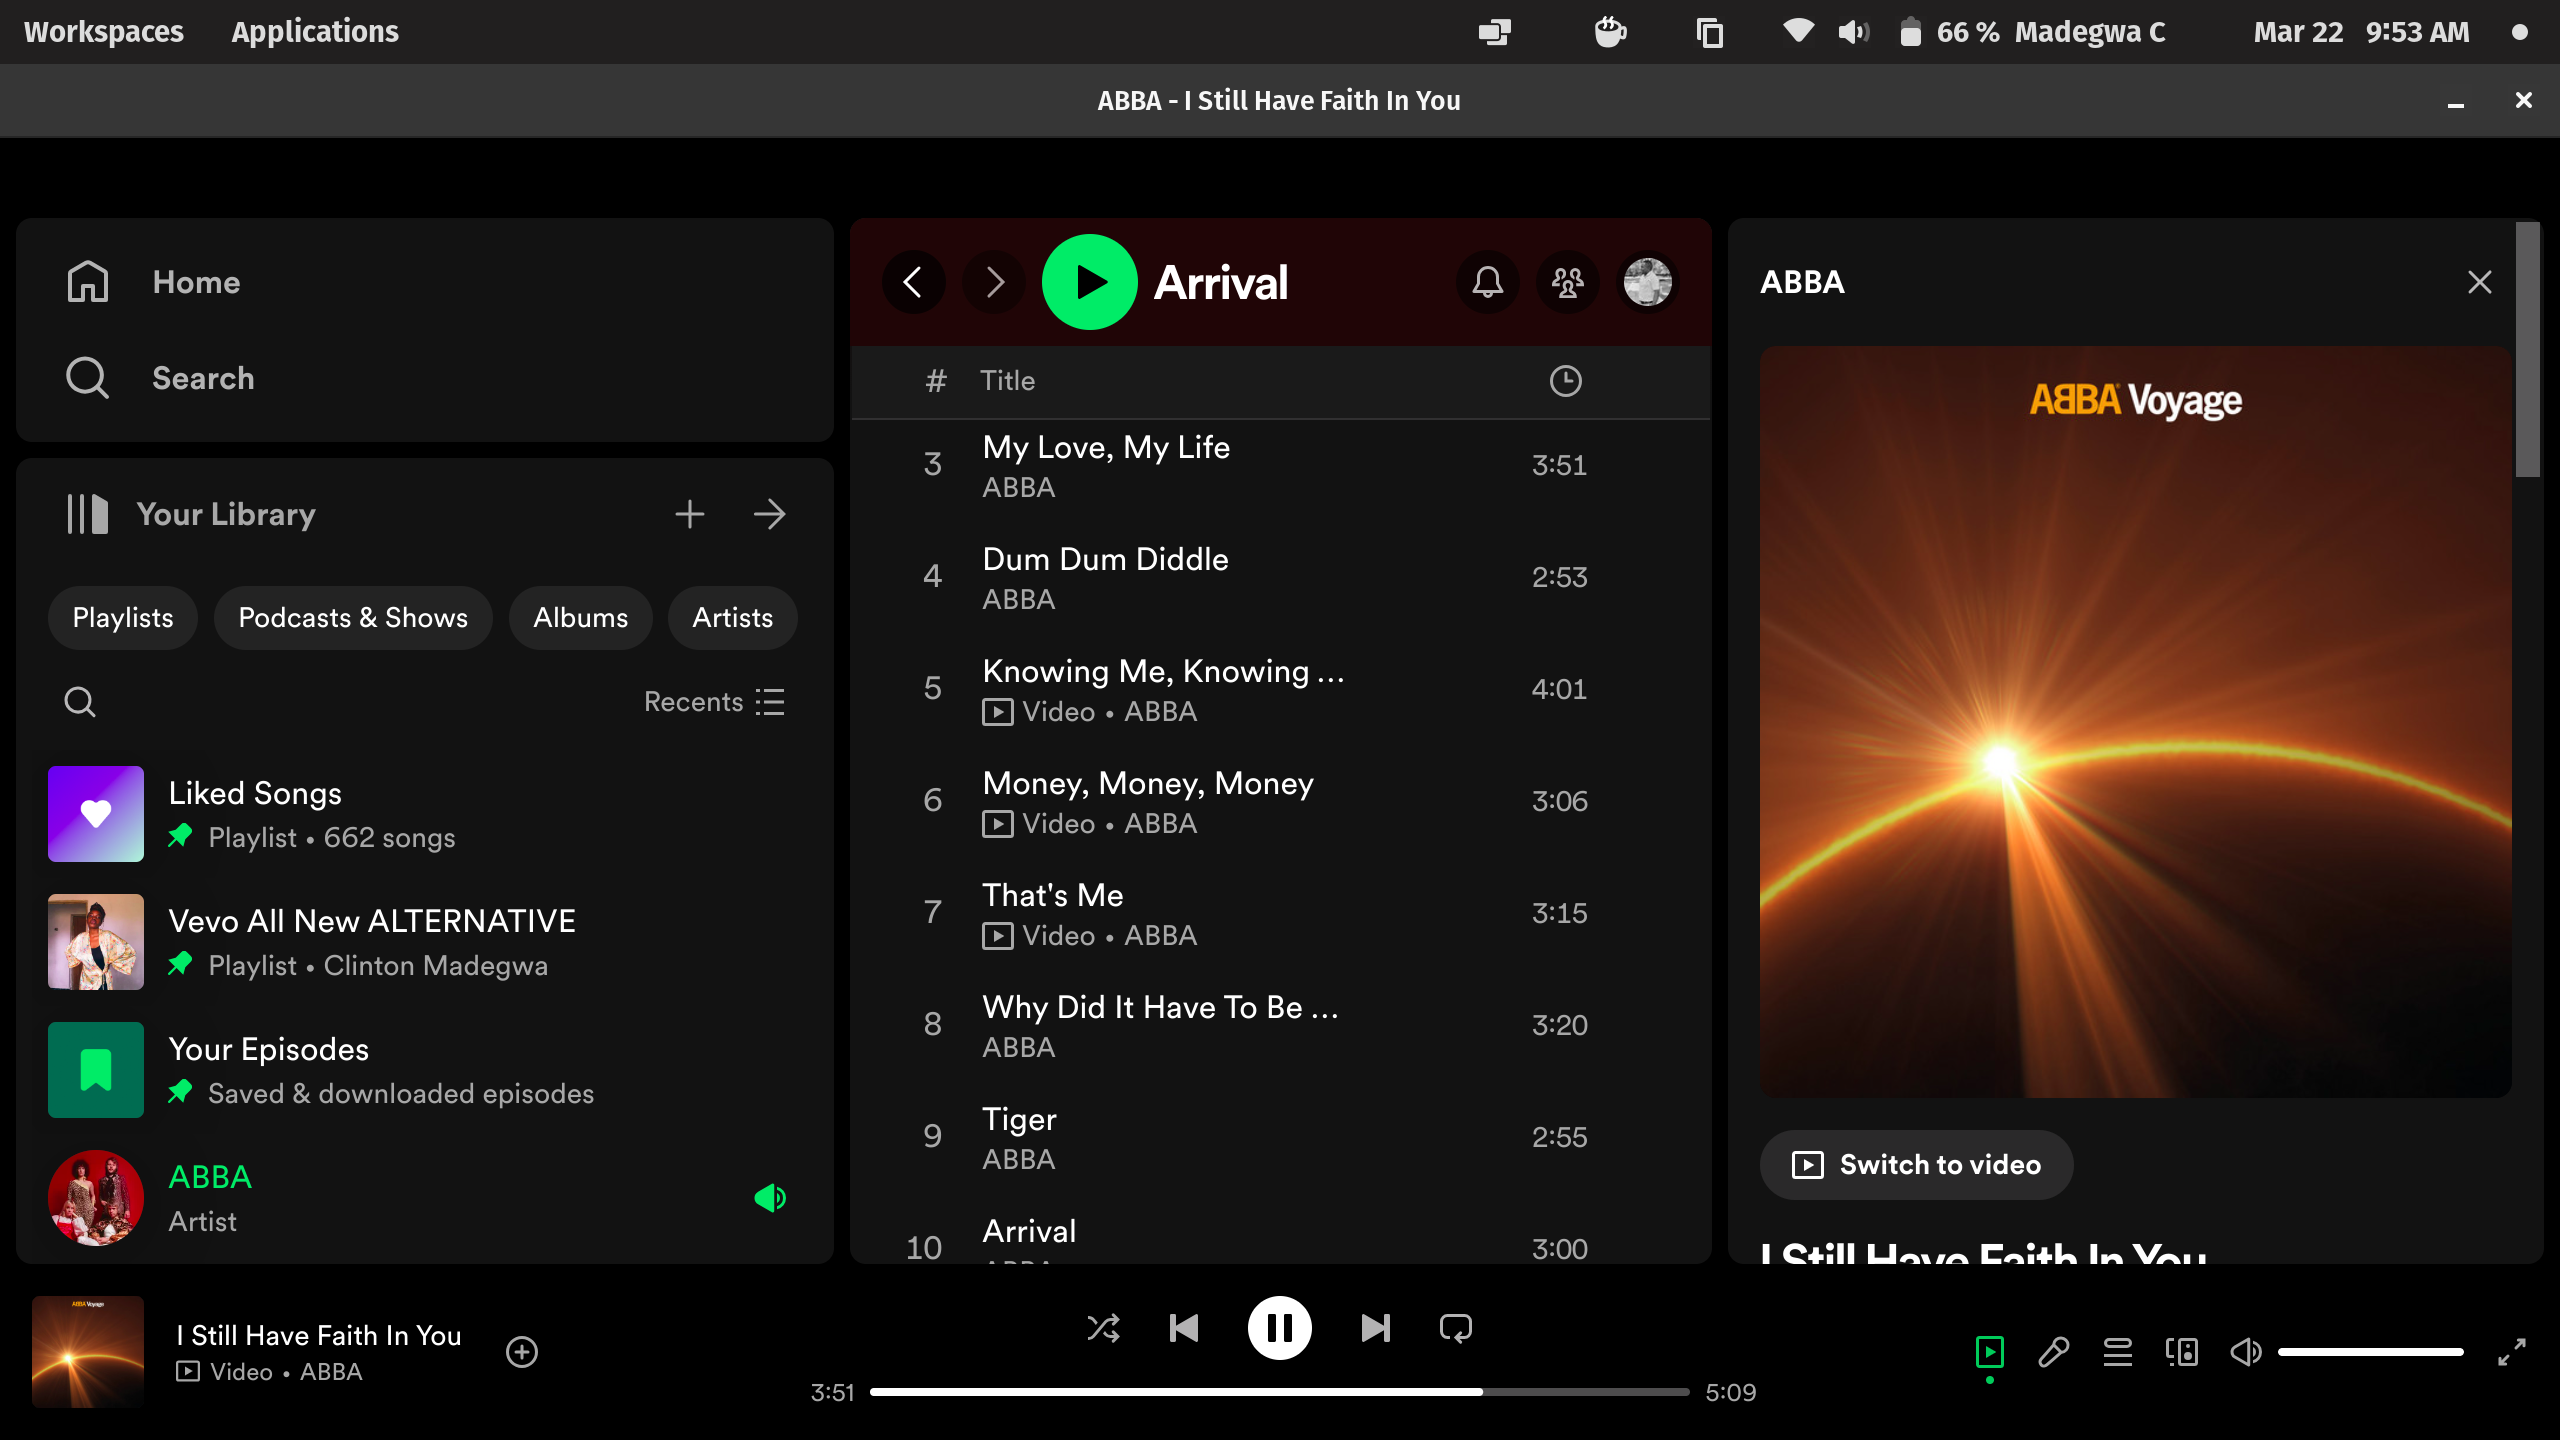The width and height of the screenshot is (2560, 1440).
Task: Pause the current song
Action: coord(1280,1328)
